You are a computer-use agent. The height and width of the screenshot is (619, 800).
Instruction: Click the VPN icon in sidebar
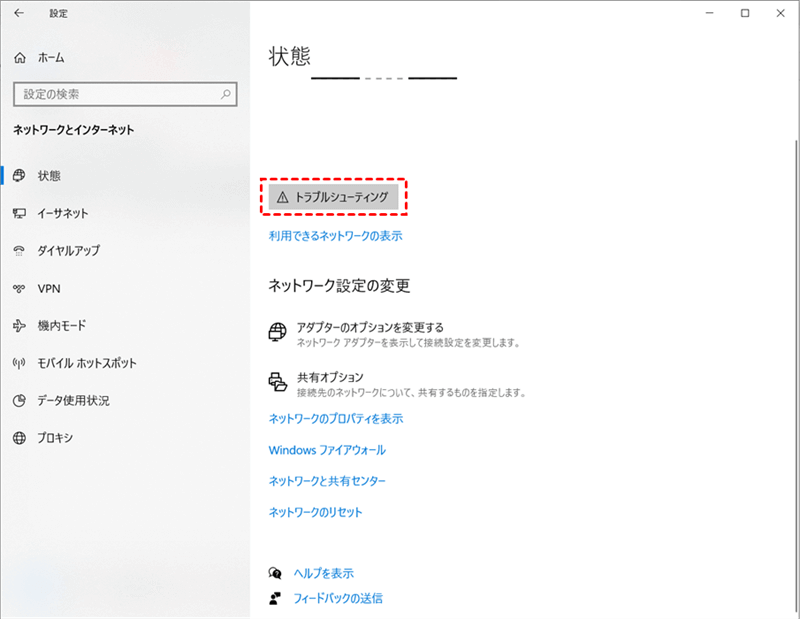tap(19, 288)
